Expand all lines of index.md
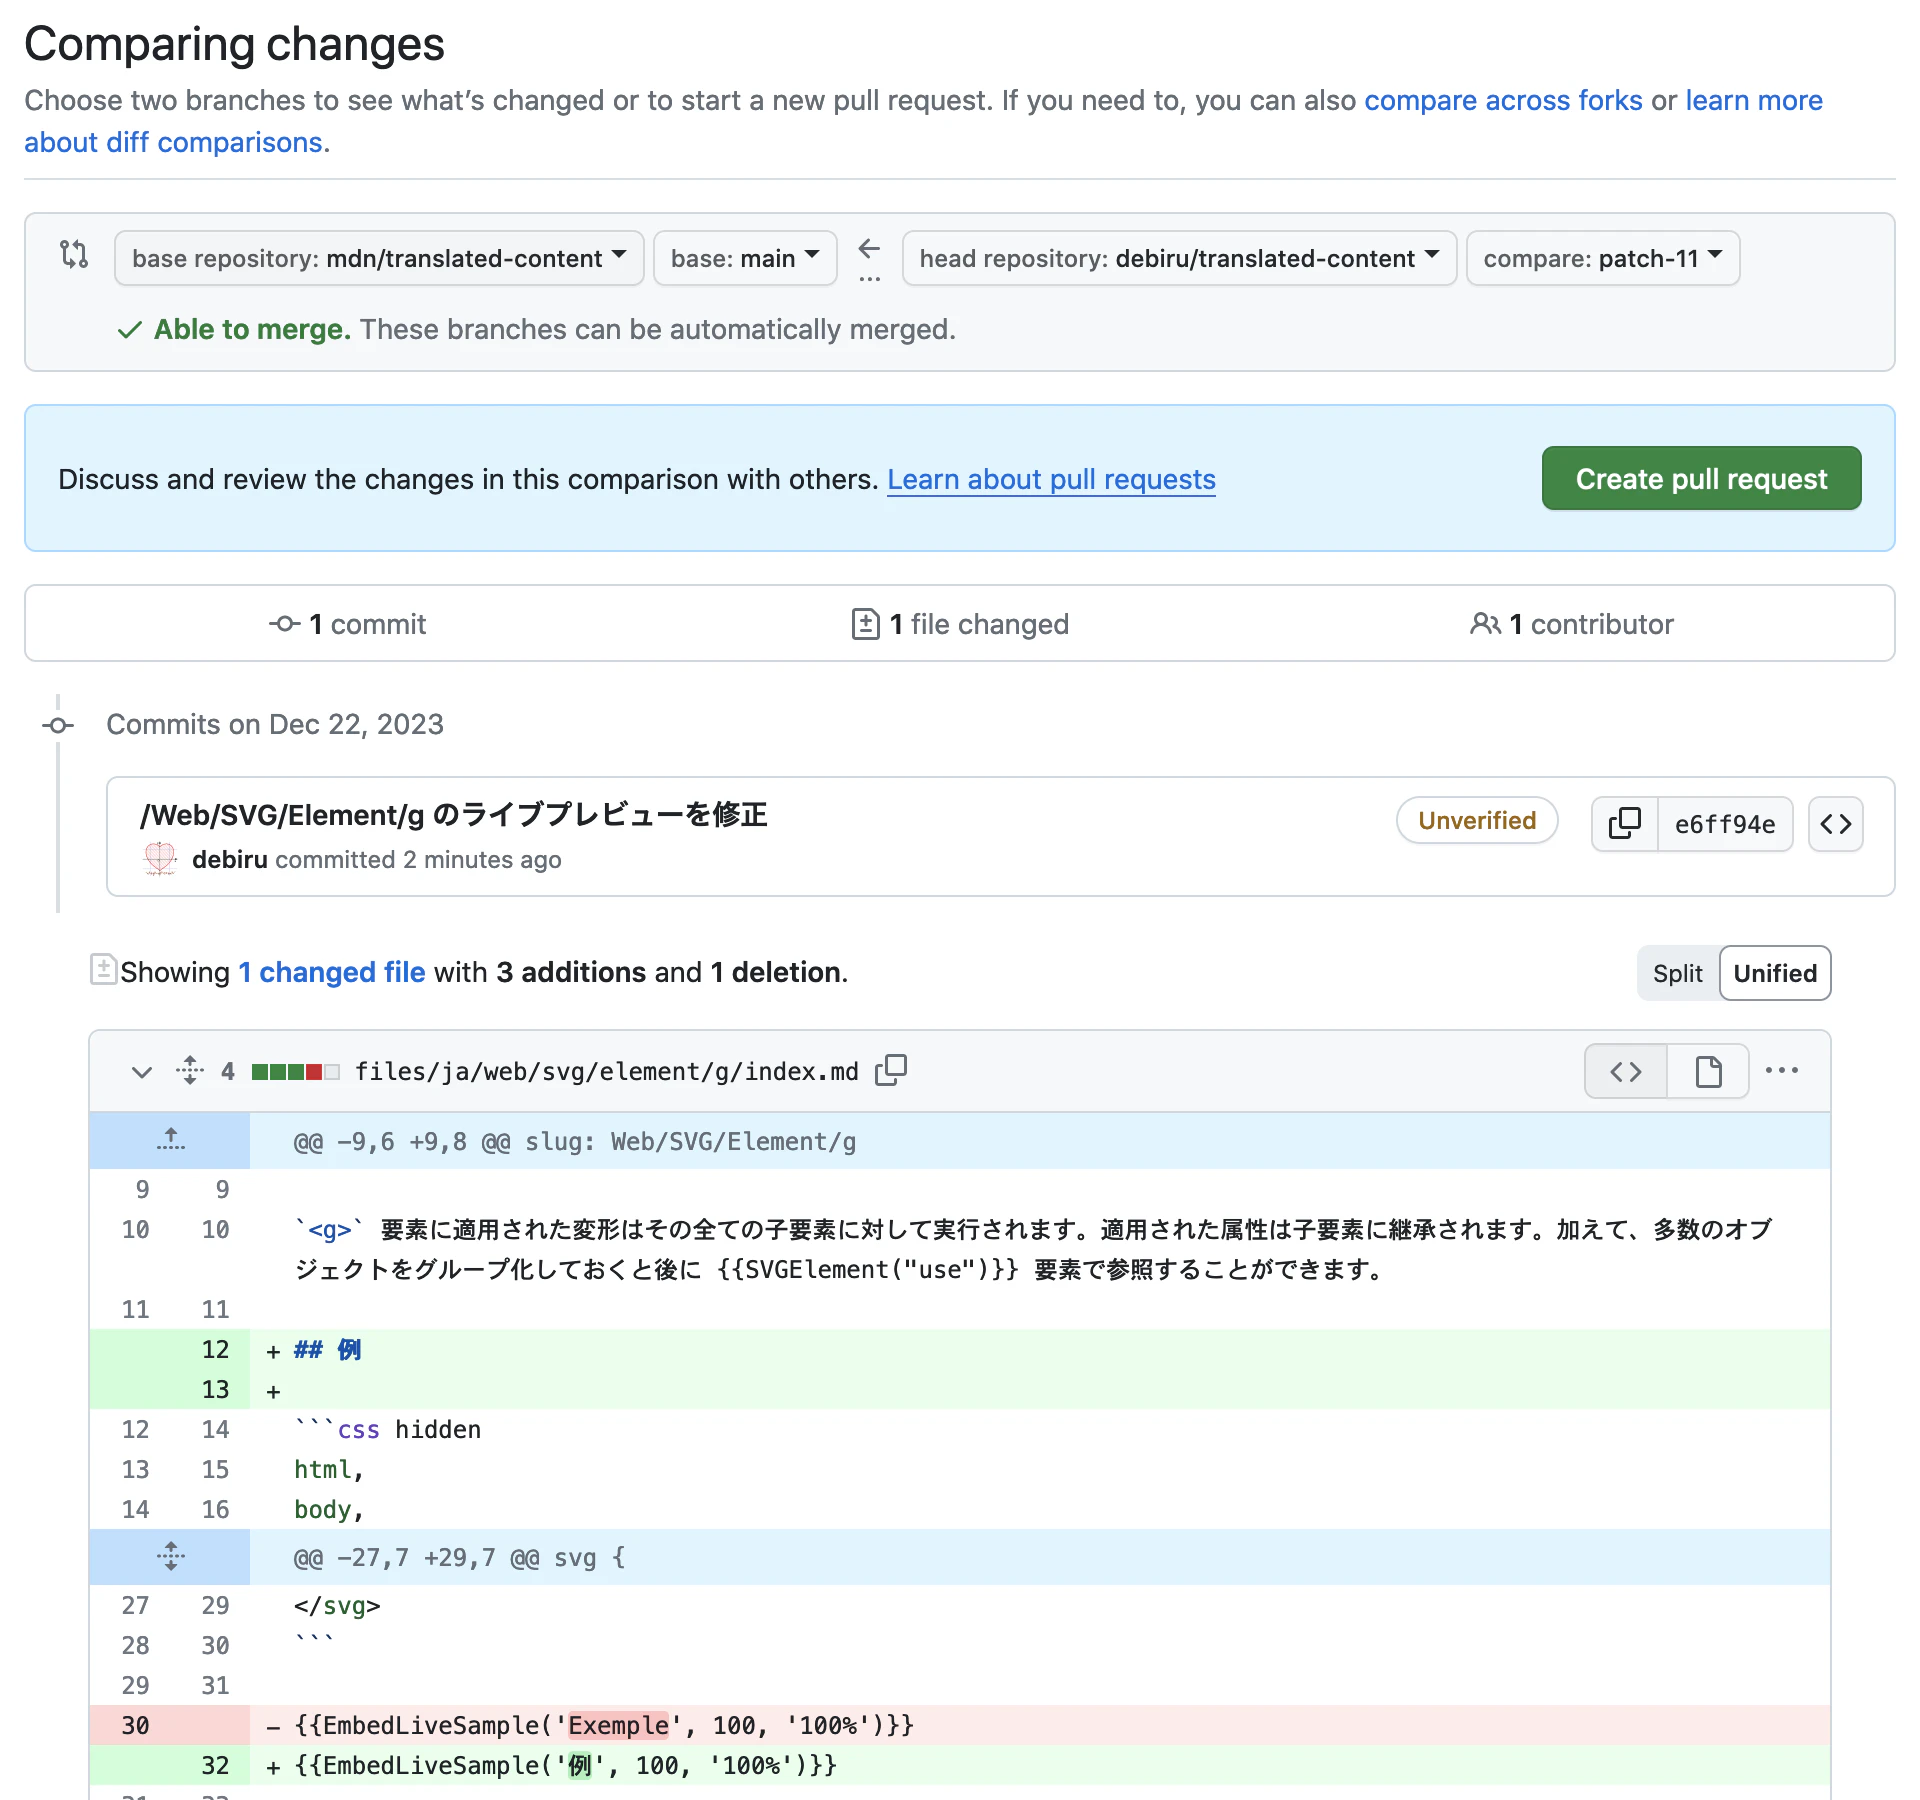Viewport: 1920px width, 1800px height. tap(190, 1070)
